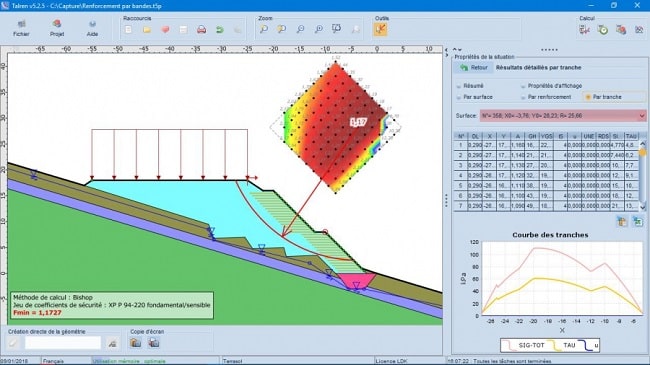Click the third Calcul icon with red mark
The width and height of the screenshot is (650, 365).
pyautogui.click(x=621, y=29)
